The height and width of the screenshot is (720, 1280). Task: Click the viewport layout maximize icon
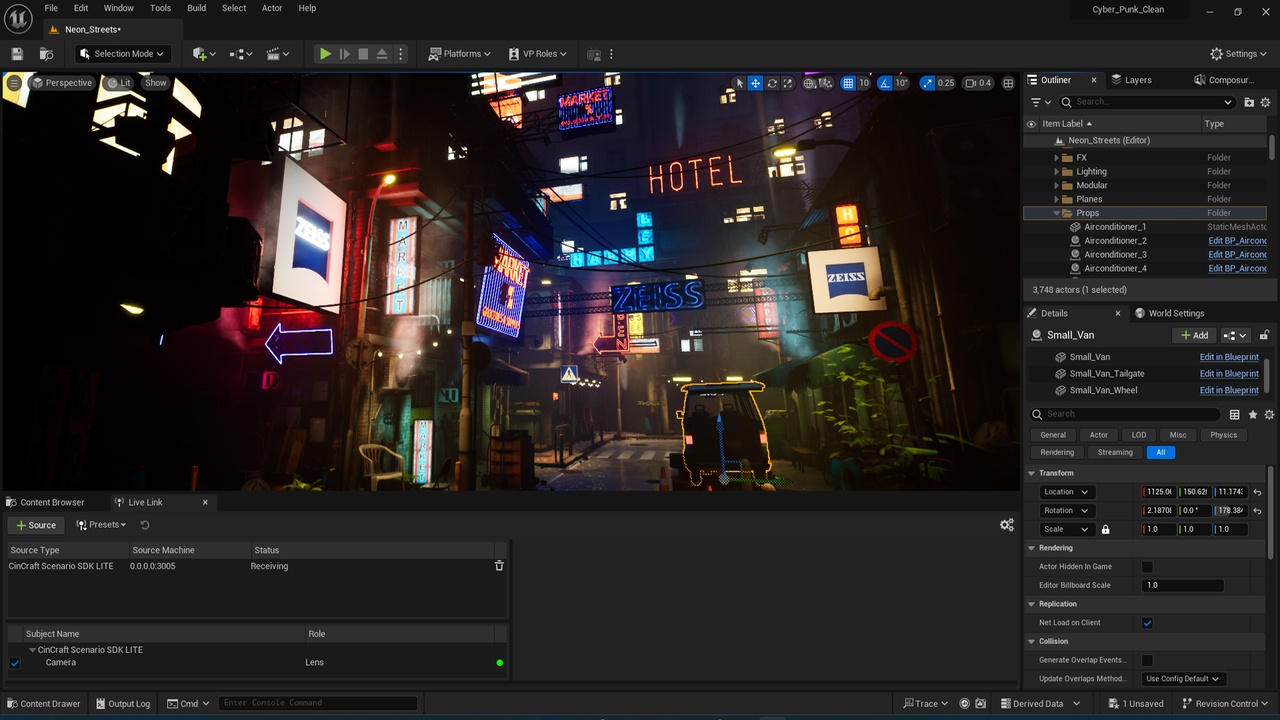pos(1008,83)
